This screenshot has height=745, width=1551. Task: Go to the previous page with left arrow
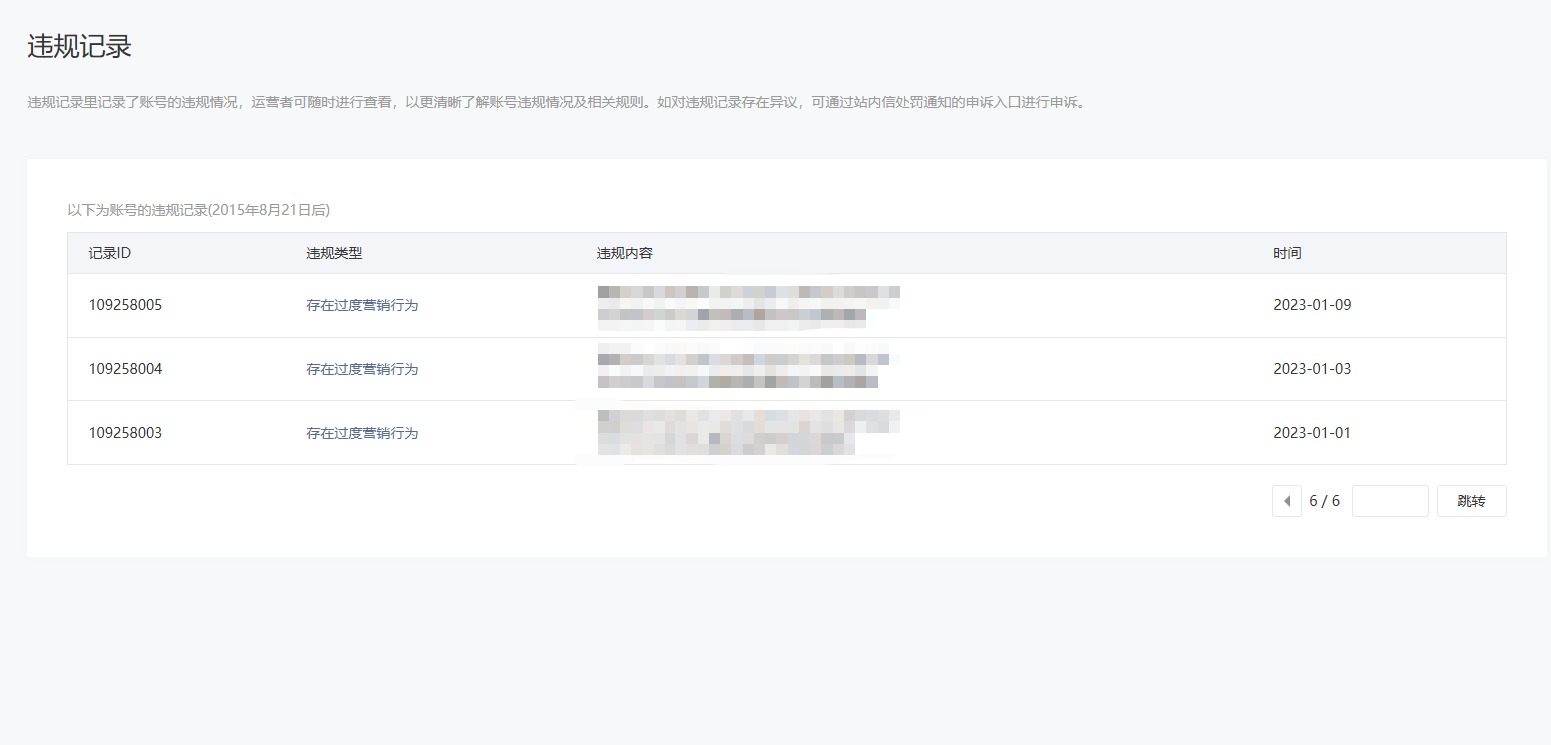[x=1286, y=501]
